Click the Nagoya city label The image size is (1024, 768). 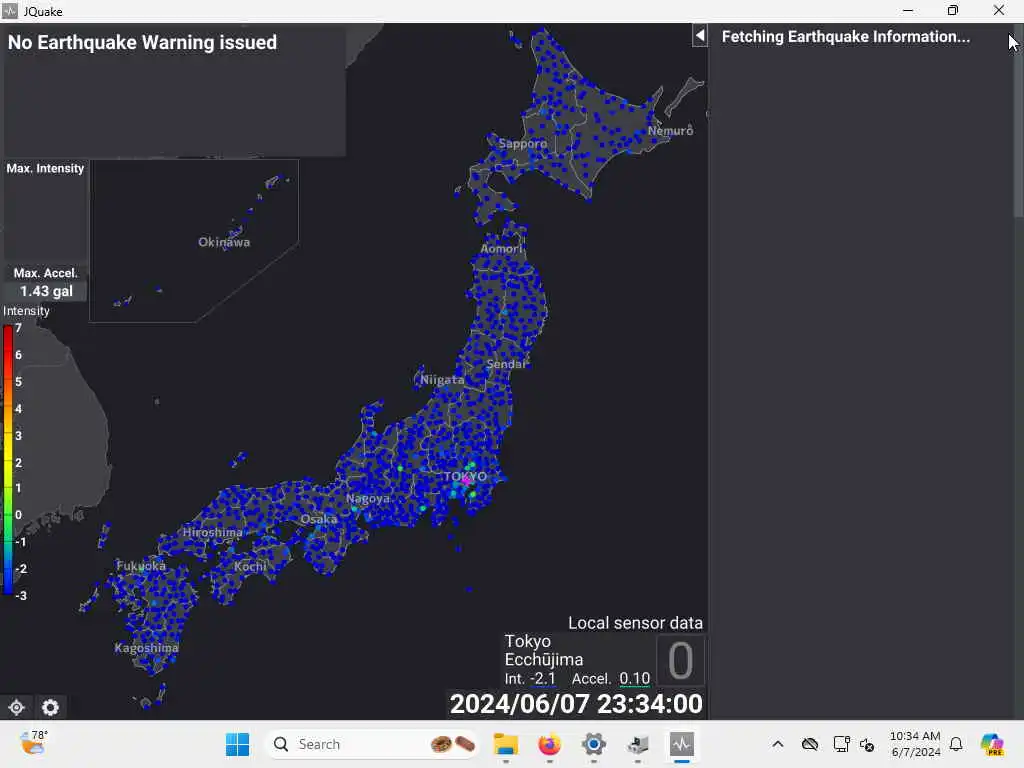coord(368,498)
